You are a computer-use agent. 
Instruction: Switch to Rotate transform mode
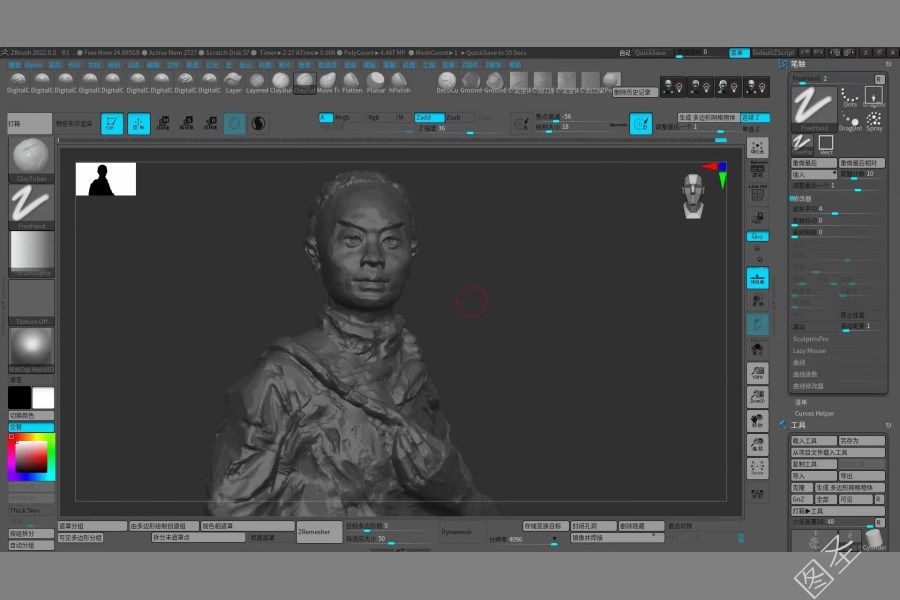click(x=210, y=123)
